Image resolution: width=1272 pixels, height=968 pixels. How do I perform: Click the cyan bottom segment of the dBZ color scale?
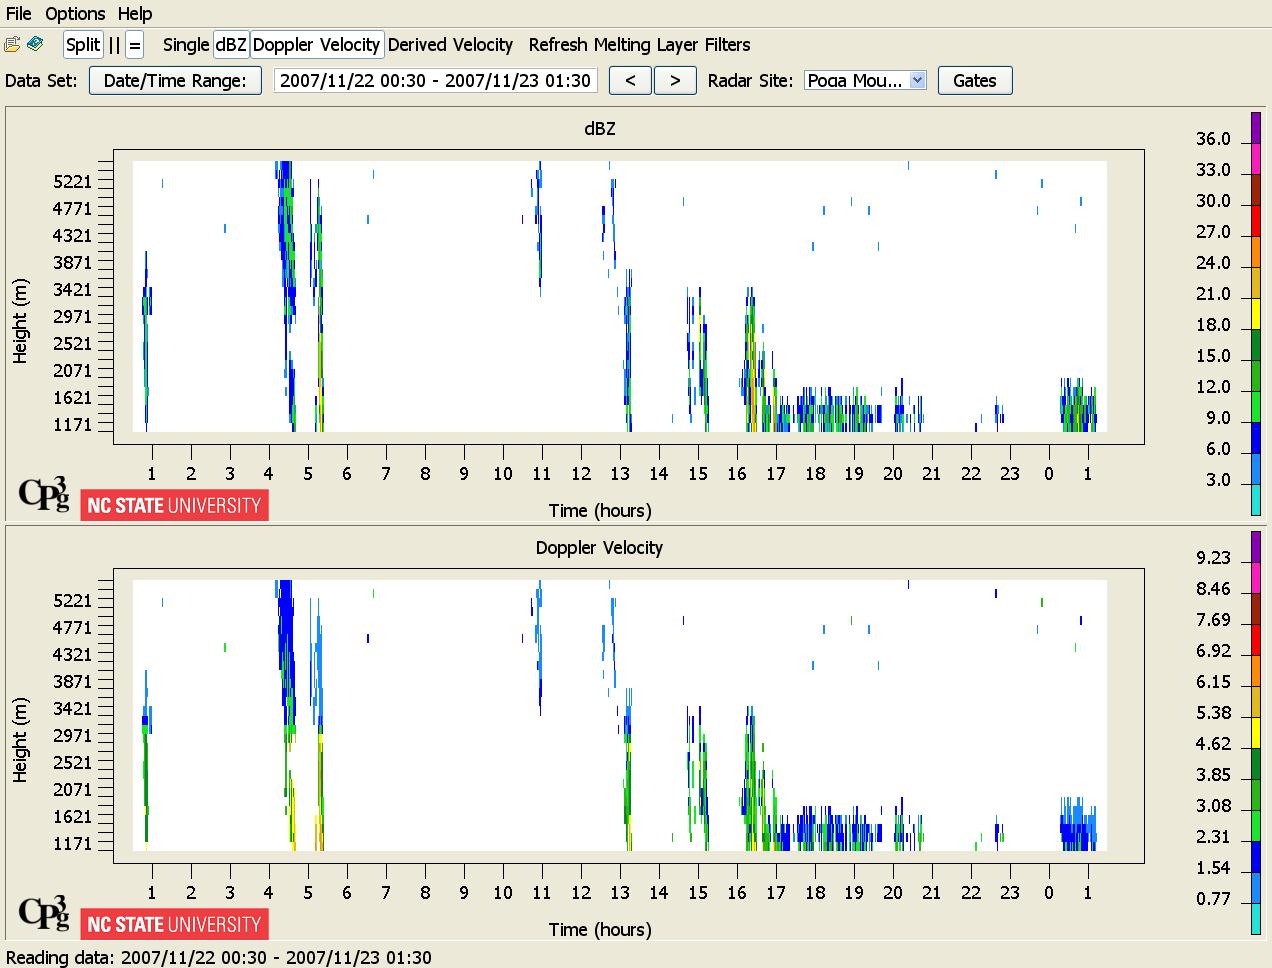(1256, 500)
